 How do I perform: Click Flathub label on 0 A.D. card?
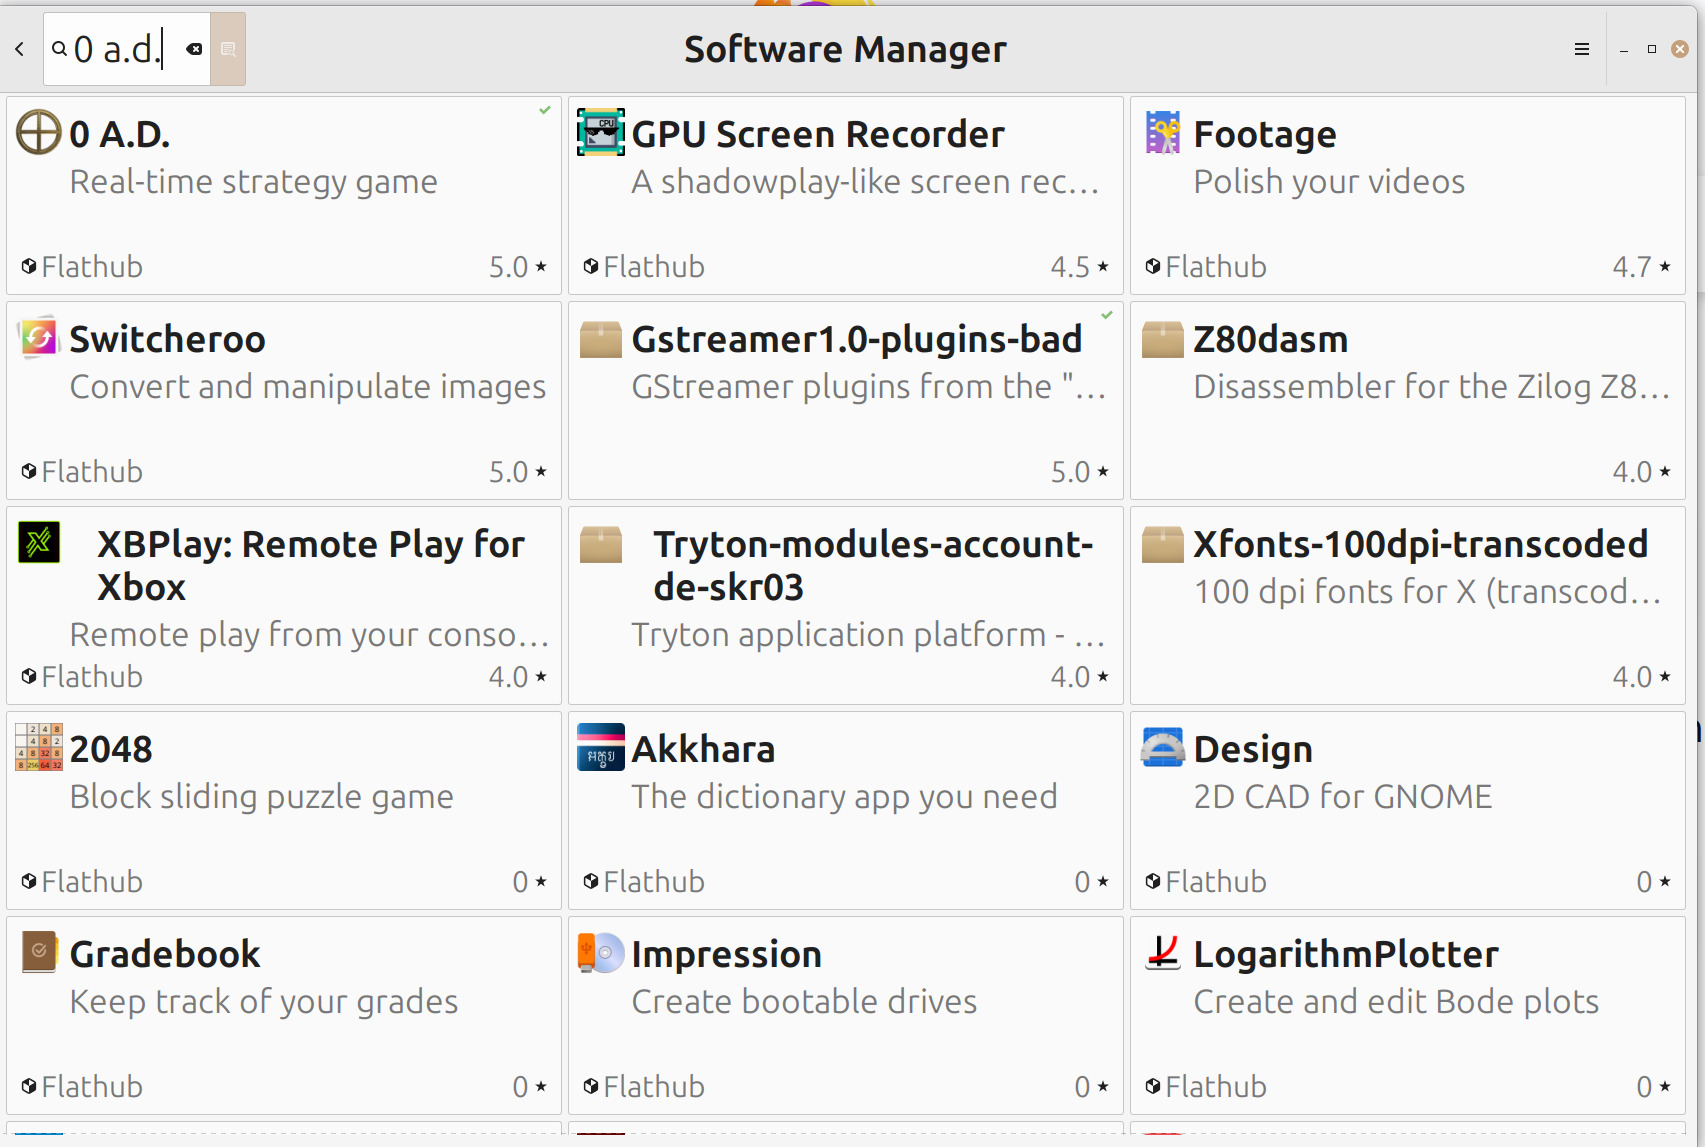(92, 267)
